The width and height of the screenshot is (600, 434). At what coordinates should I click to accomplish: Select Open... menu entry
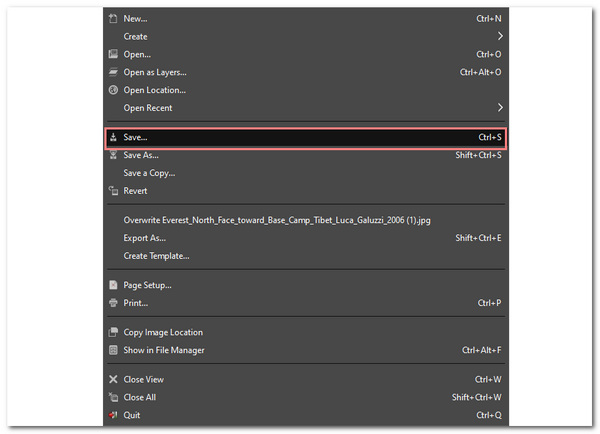[x=306, y=54]
